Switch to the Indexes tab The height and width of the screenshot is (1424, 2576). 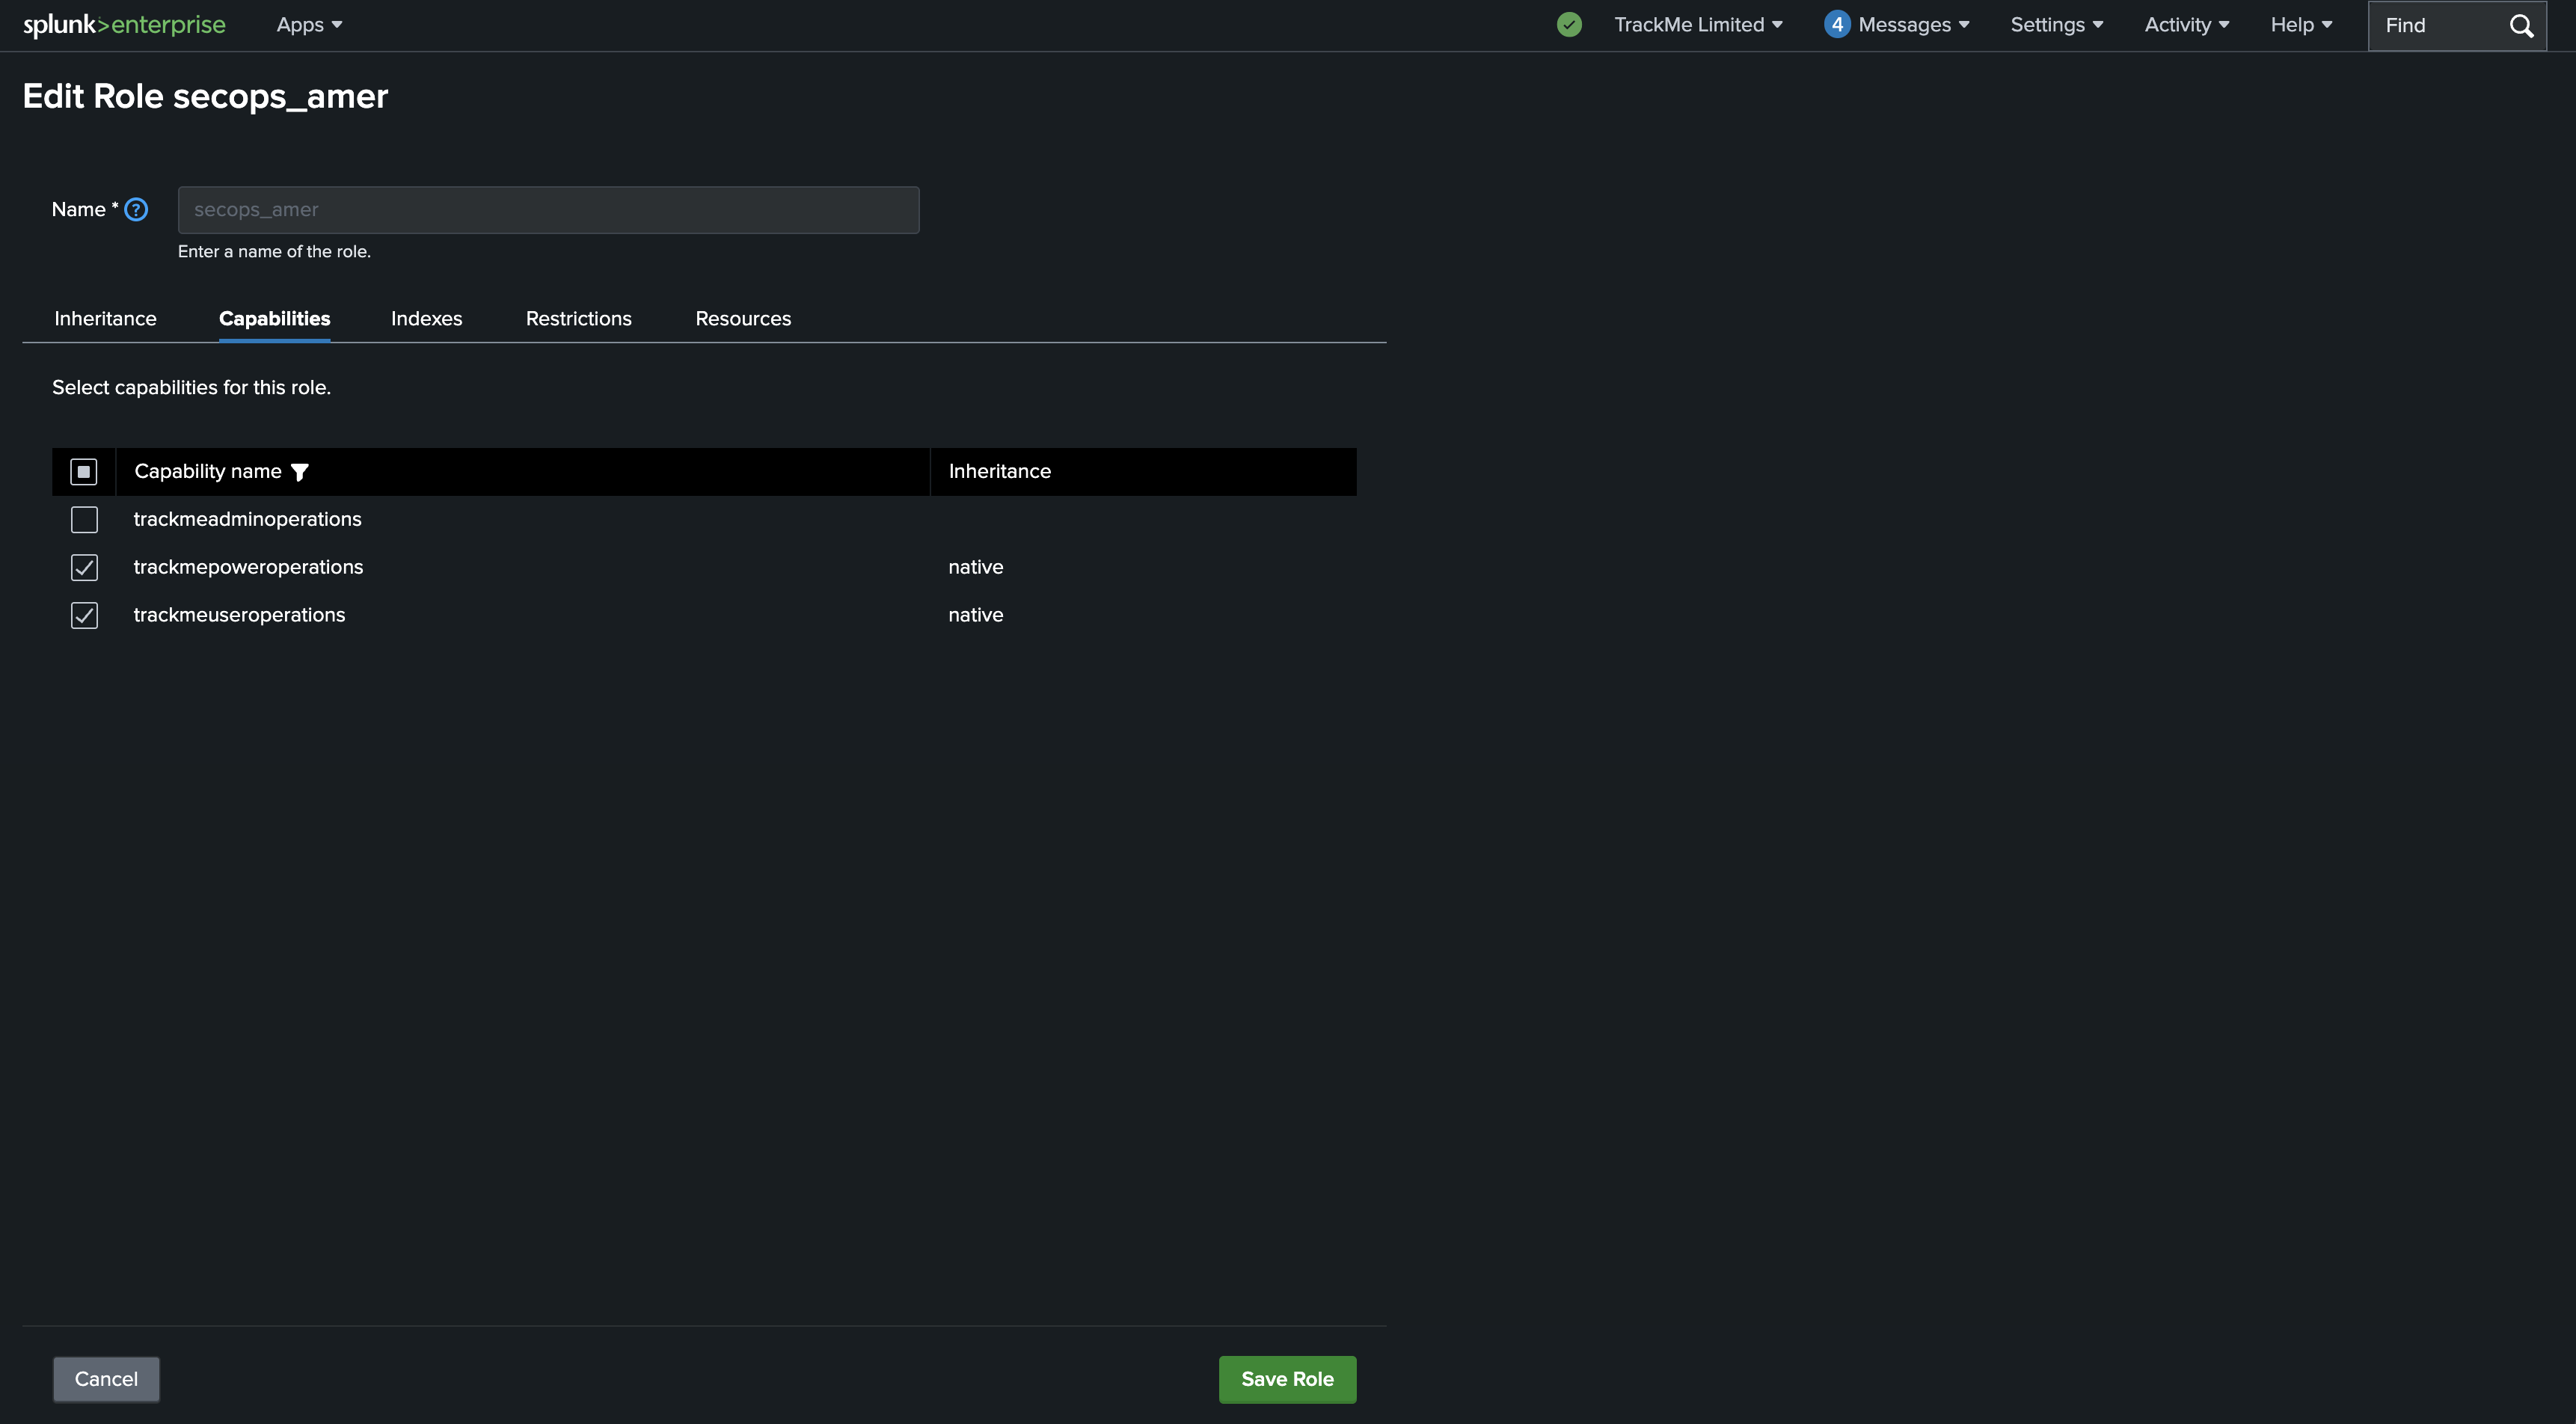(x=426, y=319)
